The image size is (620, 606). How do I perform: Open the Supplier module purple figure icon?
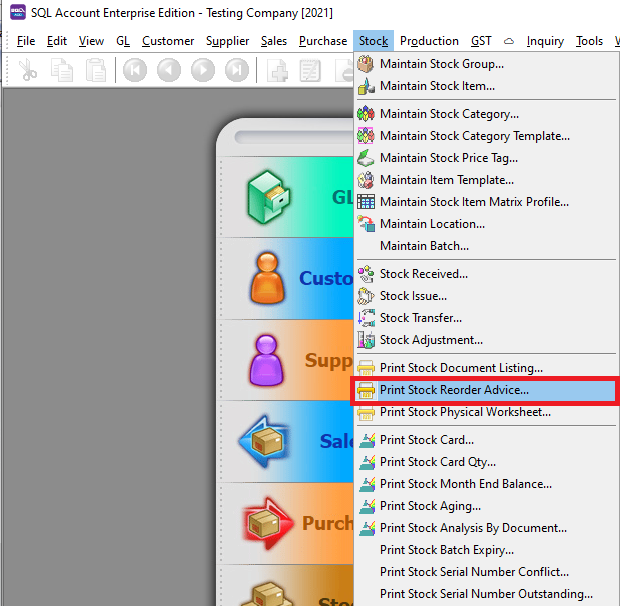269,360
